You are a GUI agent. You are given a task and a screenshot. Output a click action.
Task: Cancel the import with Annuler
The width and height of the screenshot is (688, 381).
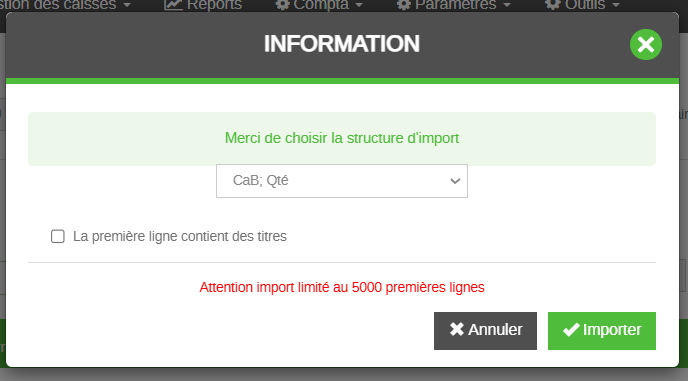(485, 331)
